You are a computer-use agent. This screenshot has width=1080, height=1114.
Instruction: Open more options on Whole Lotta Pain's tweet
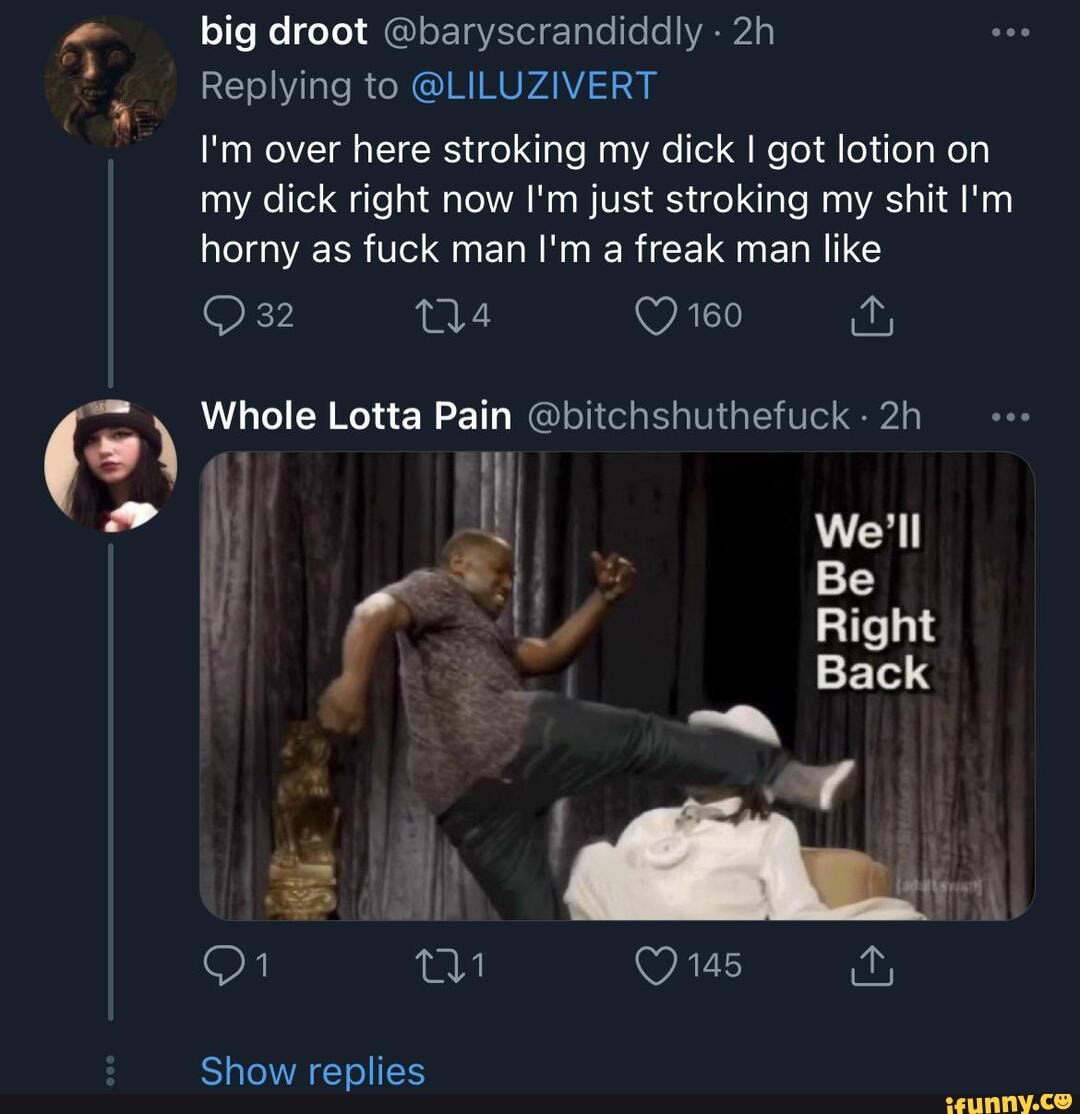(x=1009, y=416)
